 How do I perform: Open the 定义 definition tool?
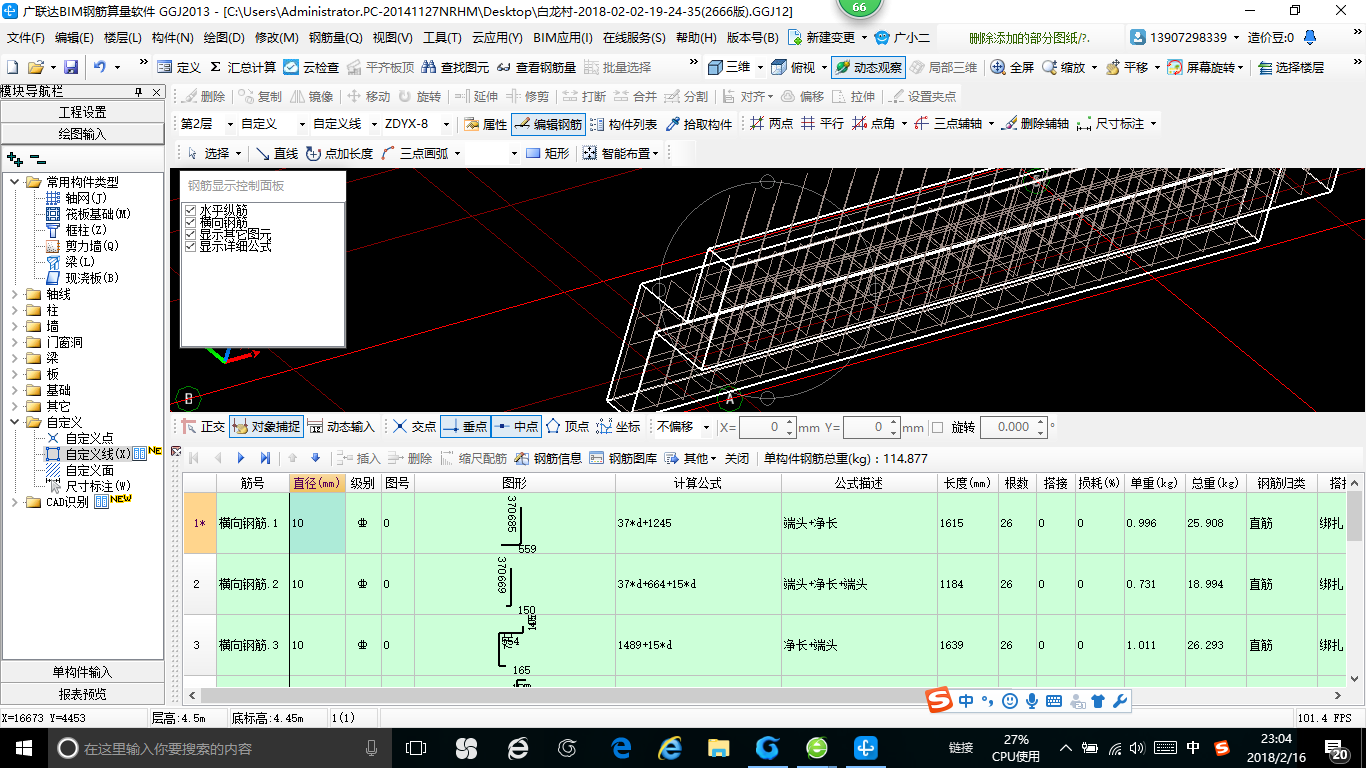point(179,67)
